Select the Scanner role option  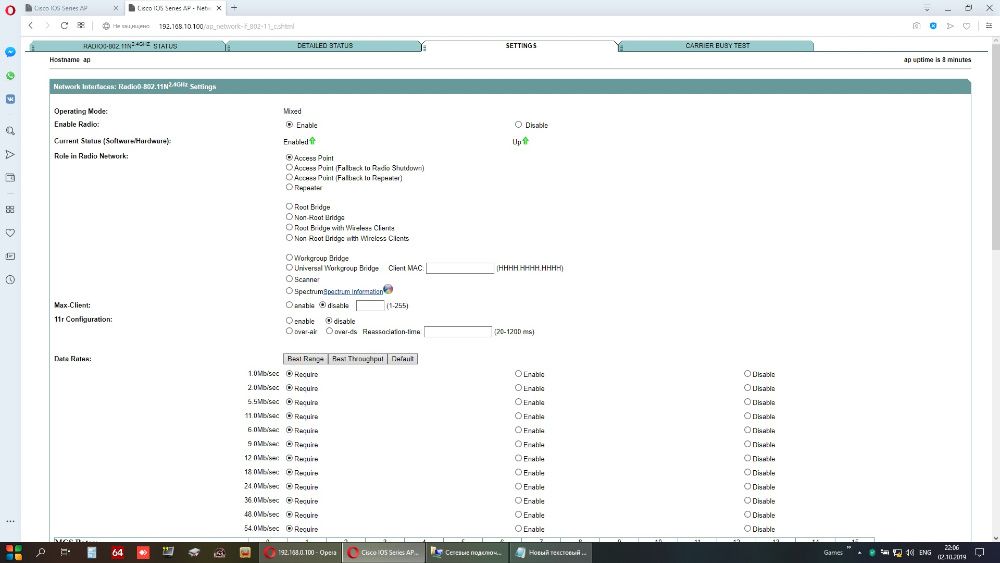290,279
